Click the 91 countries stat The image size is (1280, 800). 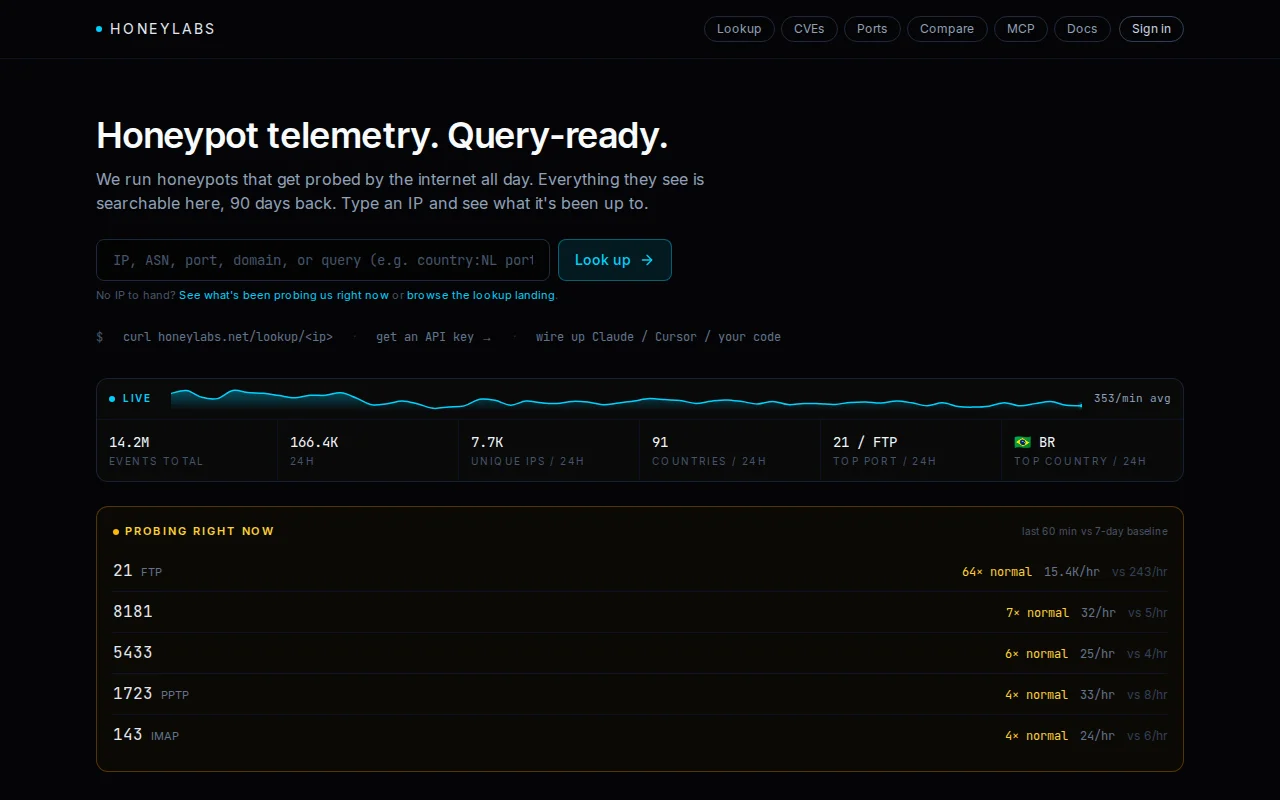[x=730, y=450]
